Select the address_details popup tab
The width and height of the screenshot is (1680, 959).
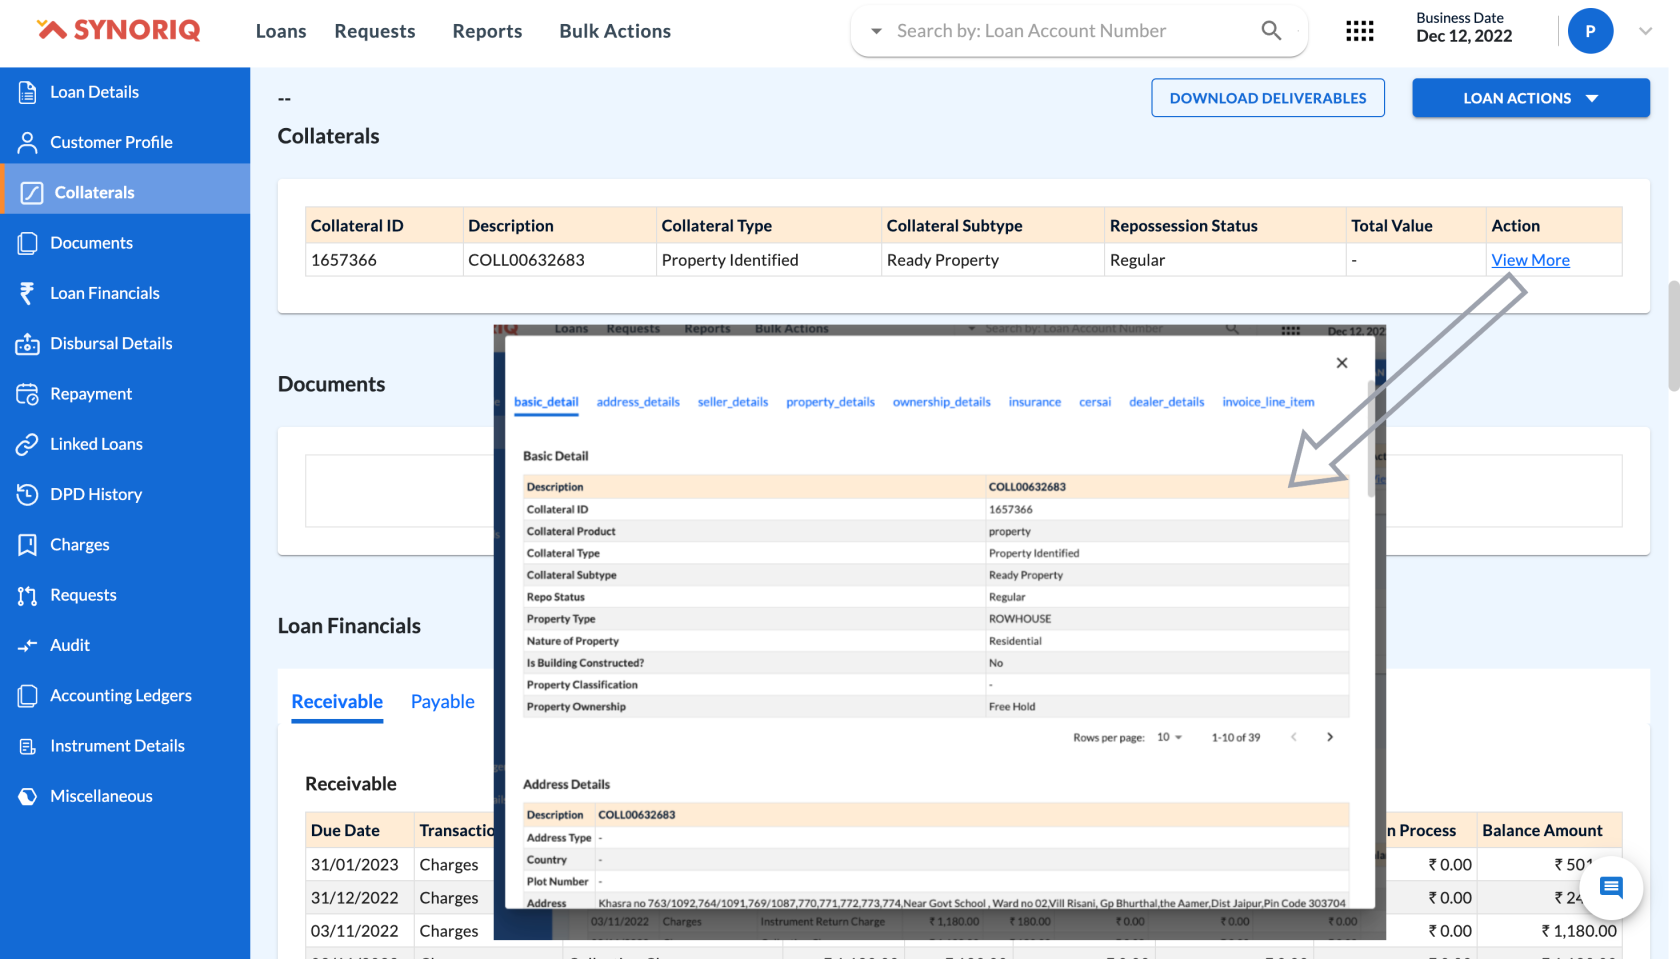click(x=638, y=402)
